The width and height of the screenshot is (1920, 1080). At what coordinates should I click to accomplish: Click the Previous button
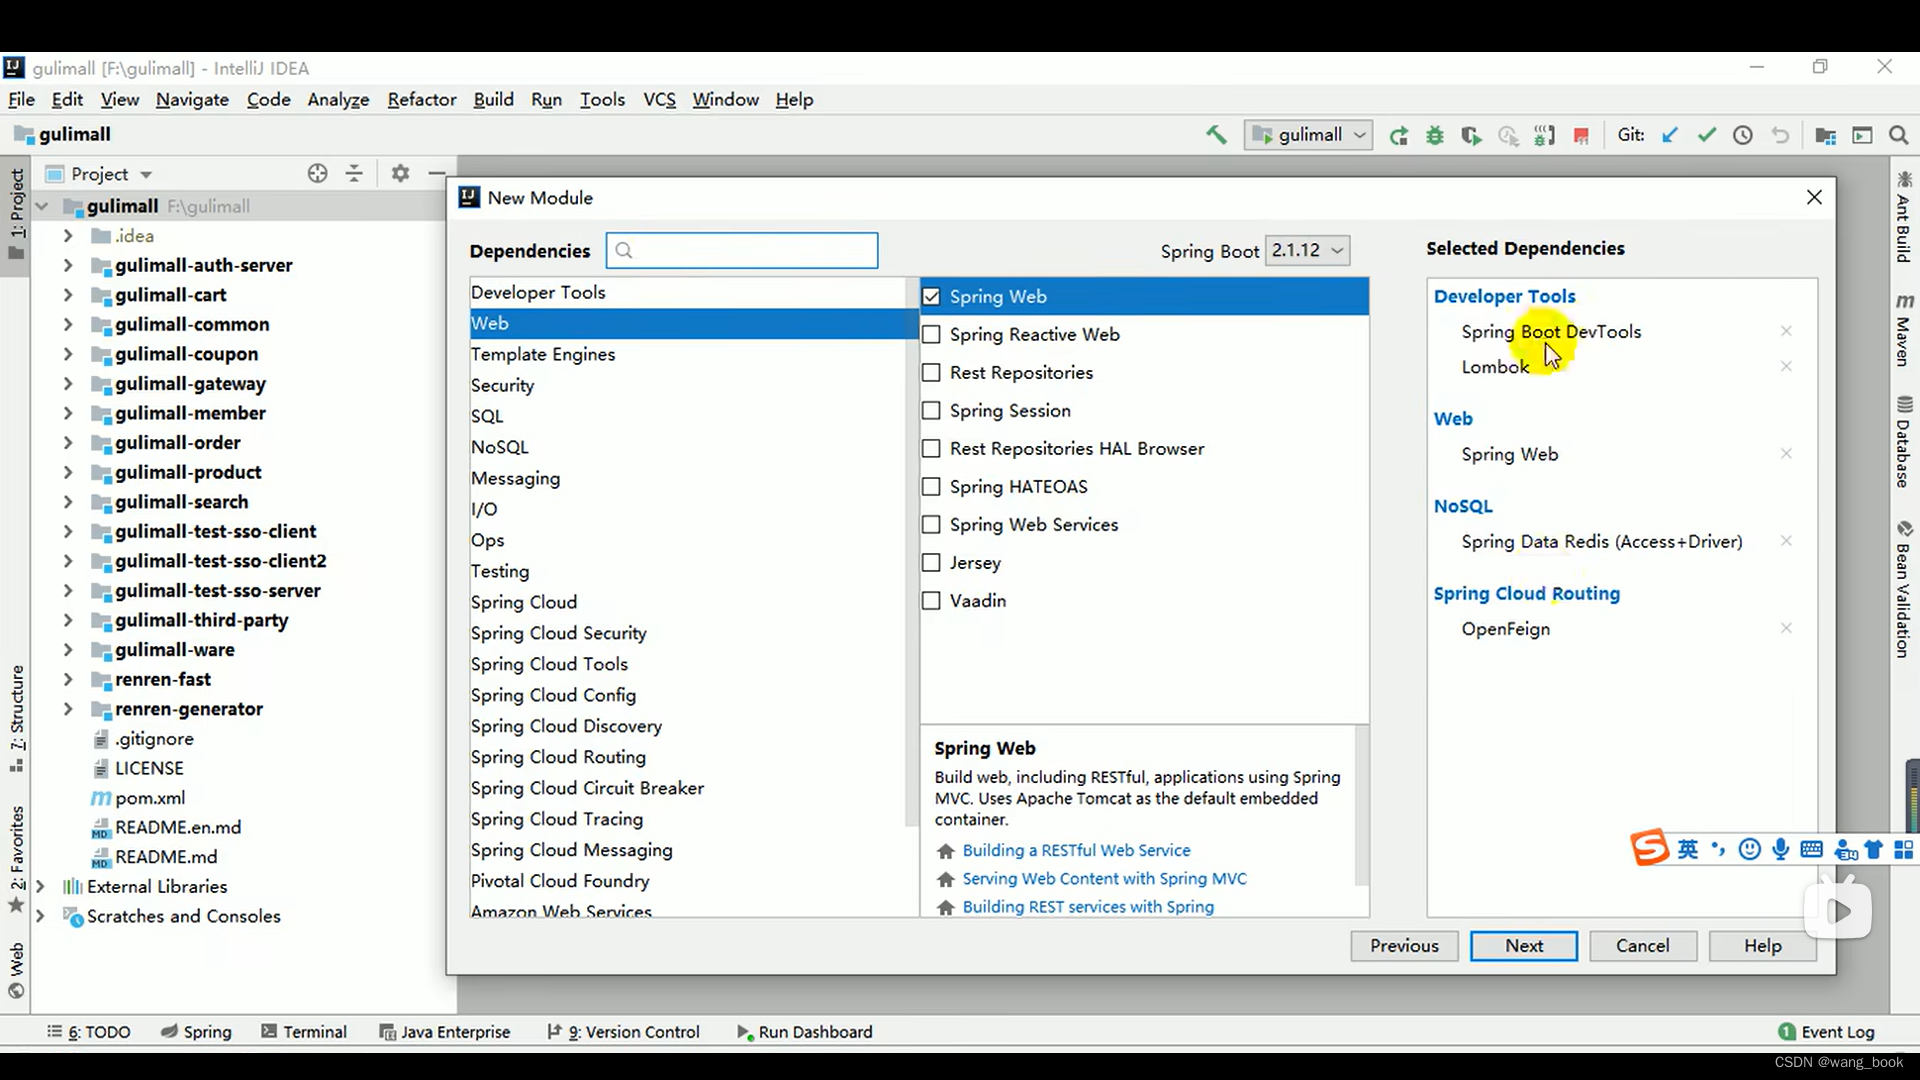coord(1404,946)
